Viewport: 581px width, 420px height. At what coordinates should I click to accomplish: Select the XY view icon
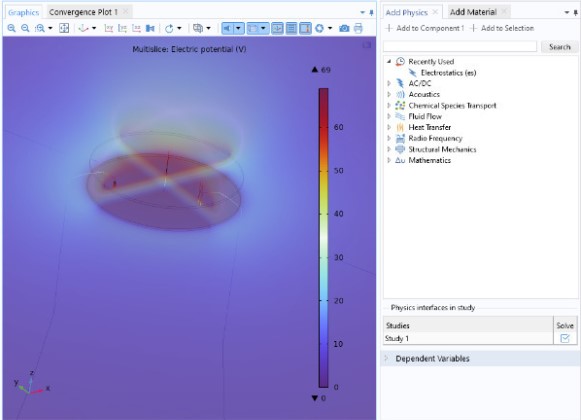(109, 28)
